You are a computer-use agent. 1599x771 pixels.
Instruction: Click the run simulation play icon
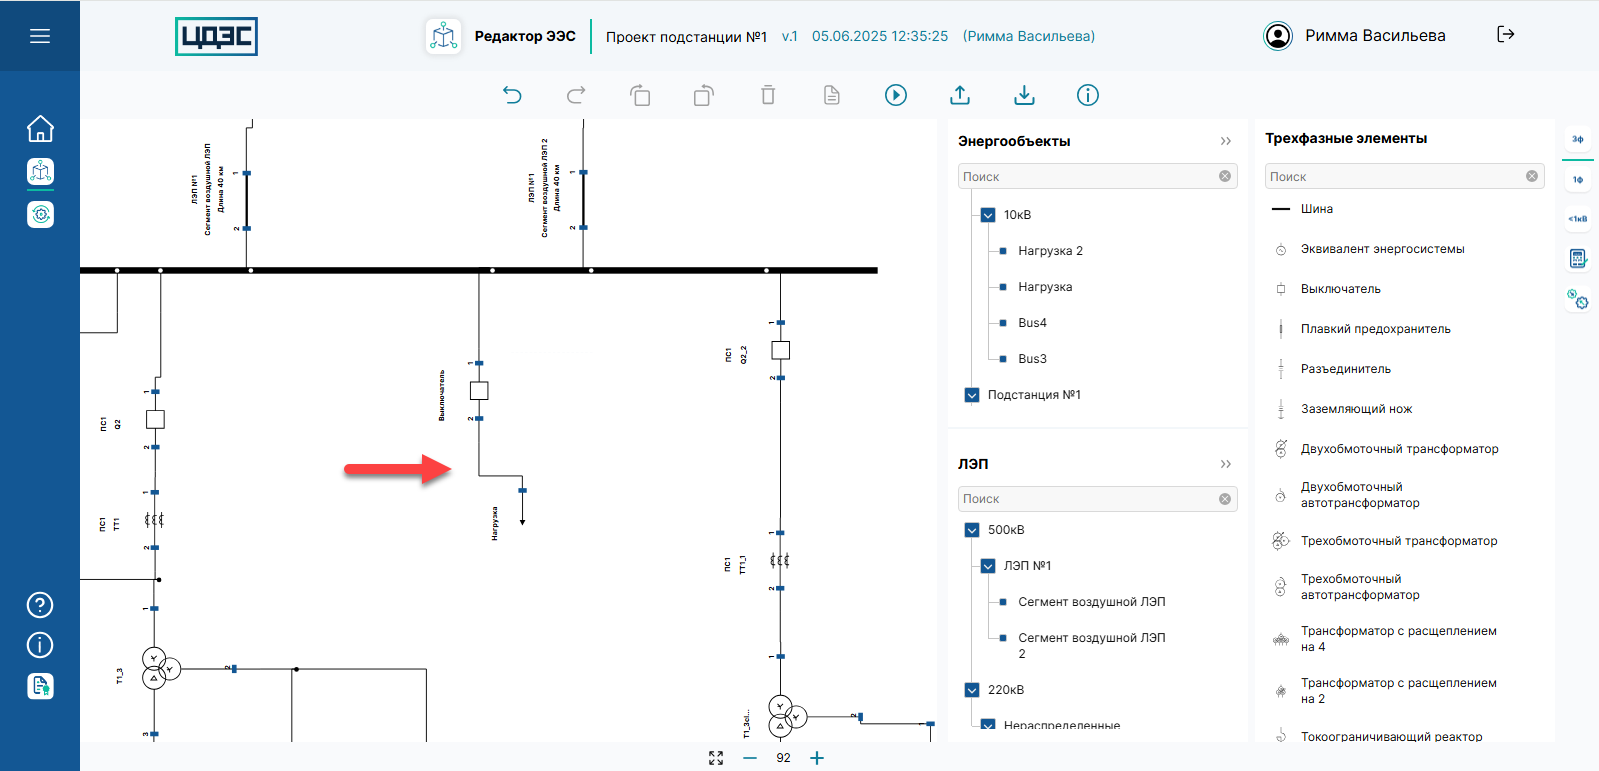click(896, 95)
